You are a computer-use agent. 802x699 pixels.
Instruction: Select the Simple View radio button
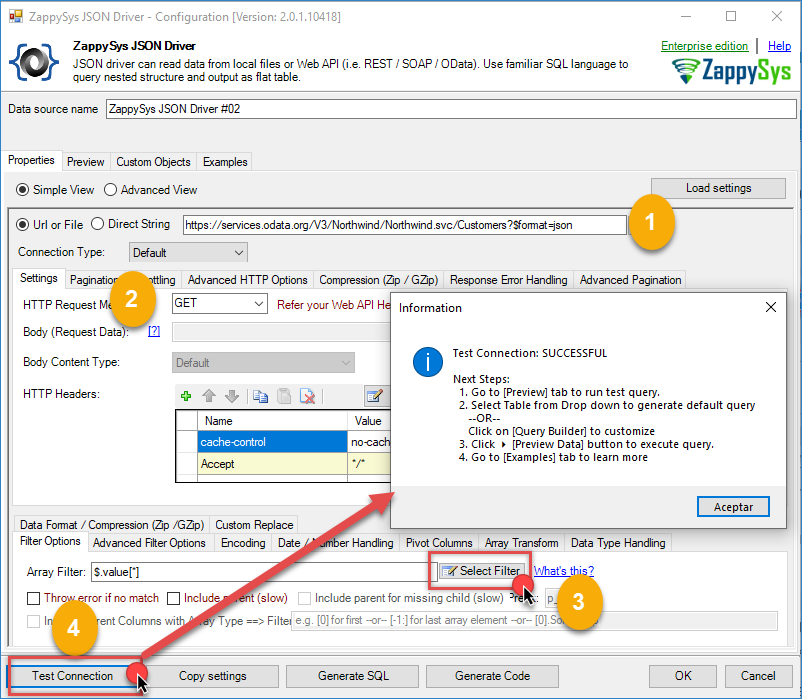point(23,190)
